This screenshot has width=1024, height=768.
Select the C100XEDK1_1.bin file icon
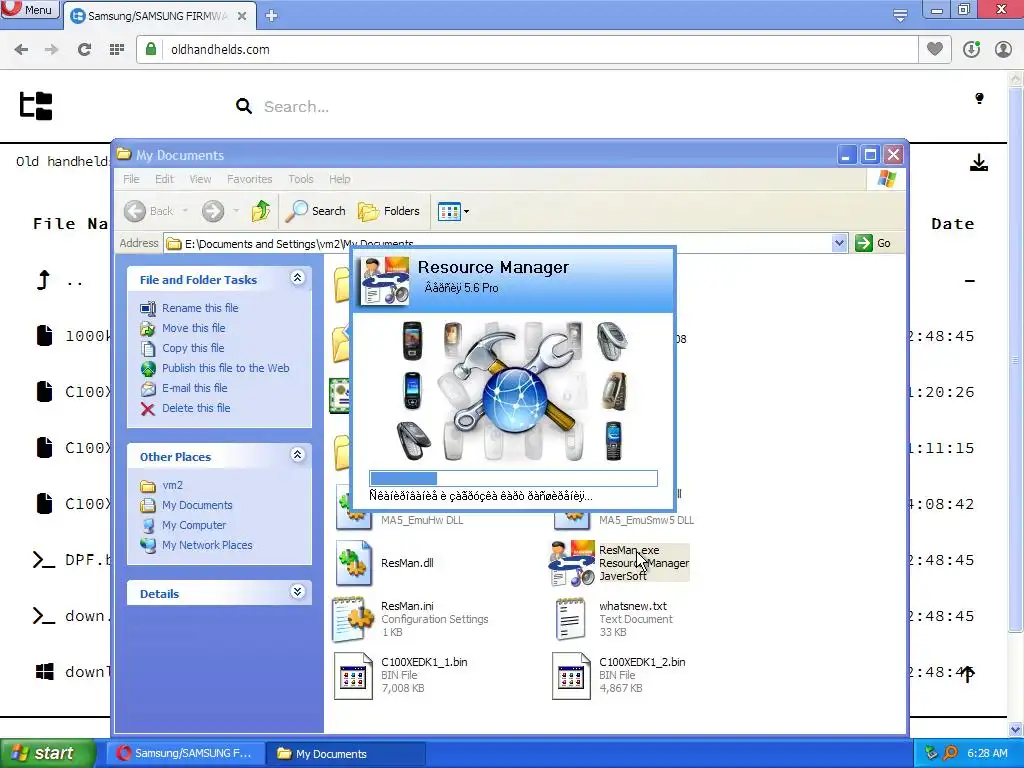coord(353,676)
